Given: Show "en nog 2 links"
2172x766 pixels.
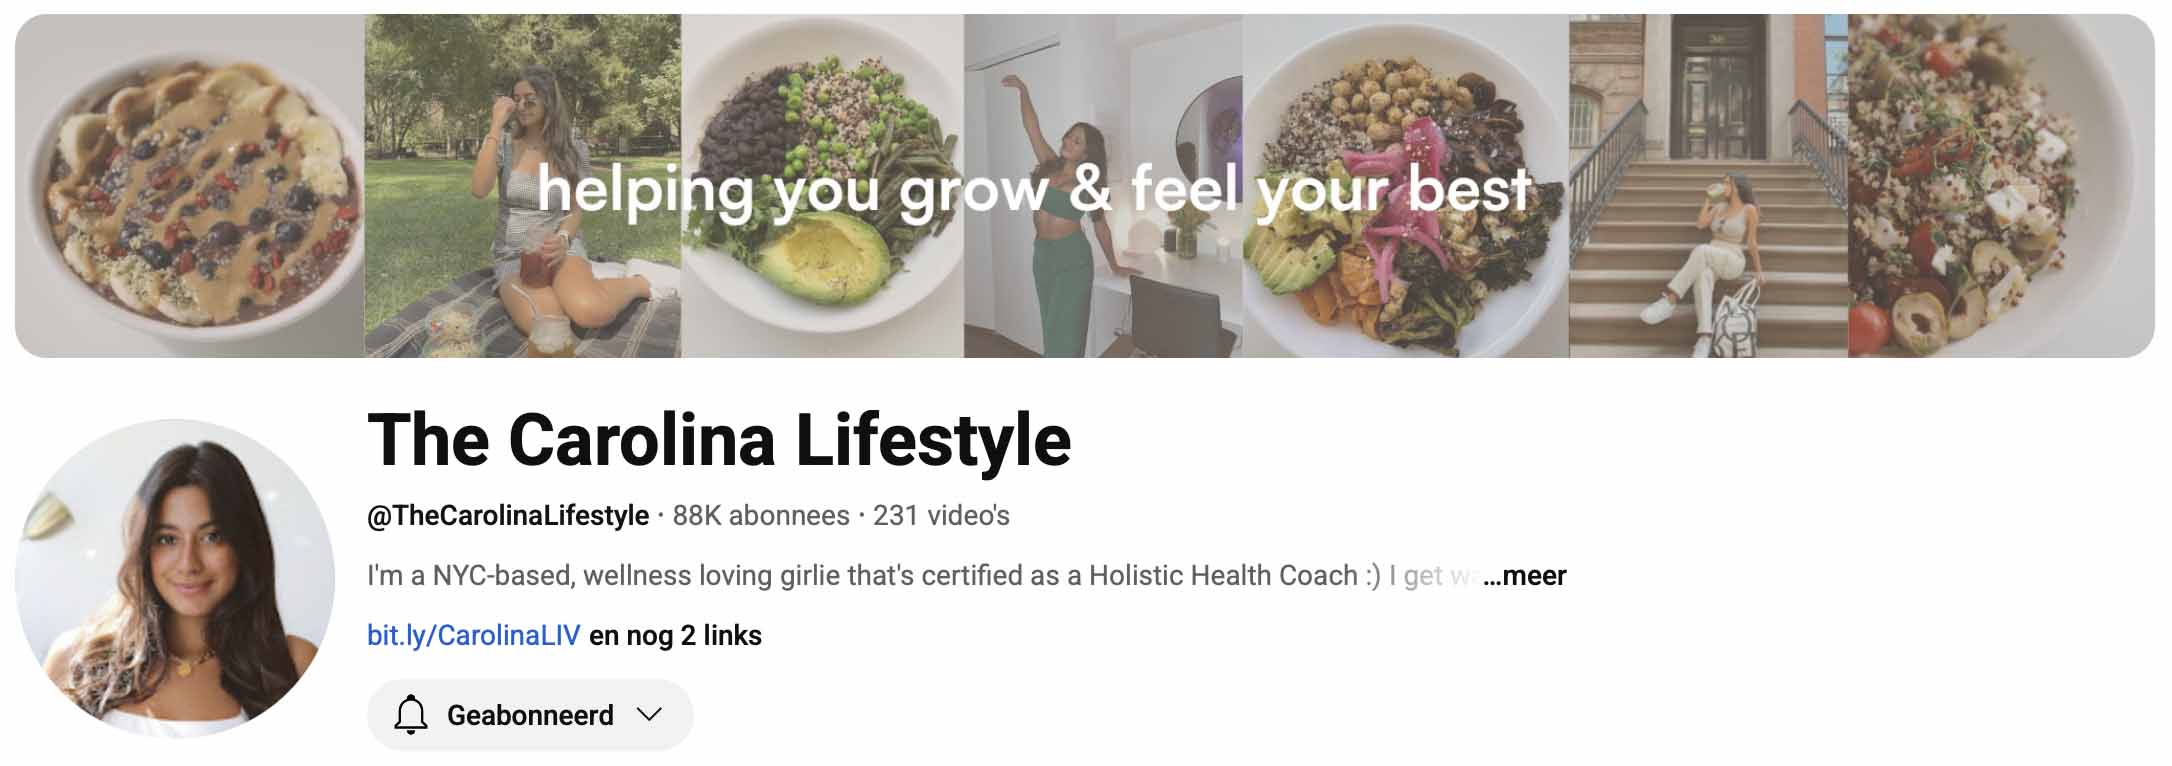Looking at the screenshot, I should click(675, 636).
